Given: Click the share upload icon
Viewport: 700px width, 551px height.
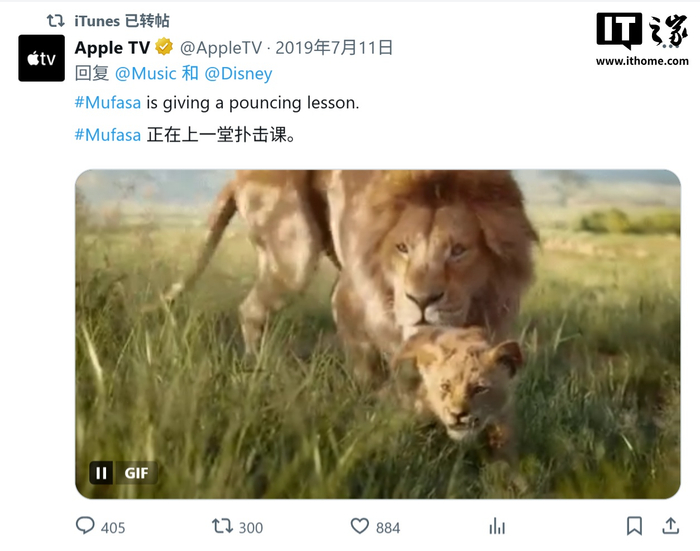Looking at the screenshot, I should pyautogui.click(x=670, y=526).
